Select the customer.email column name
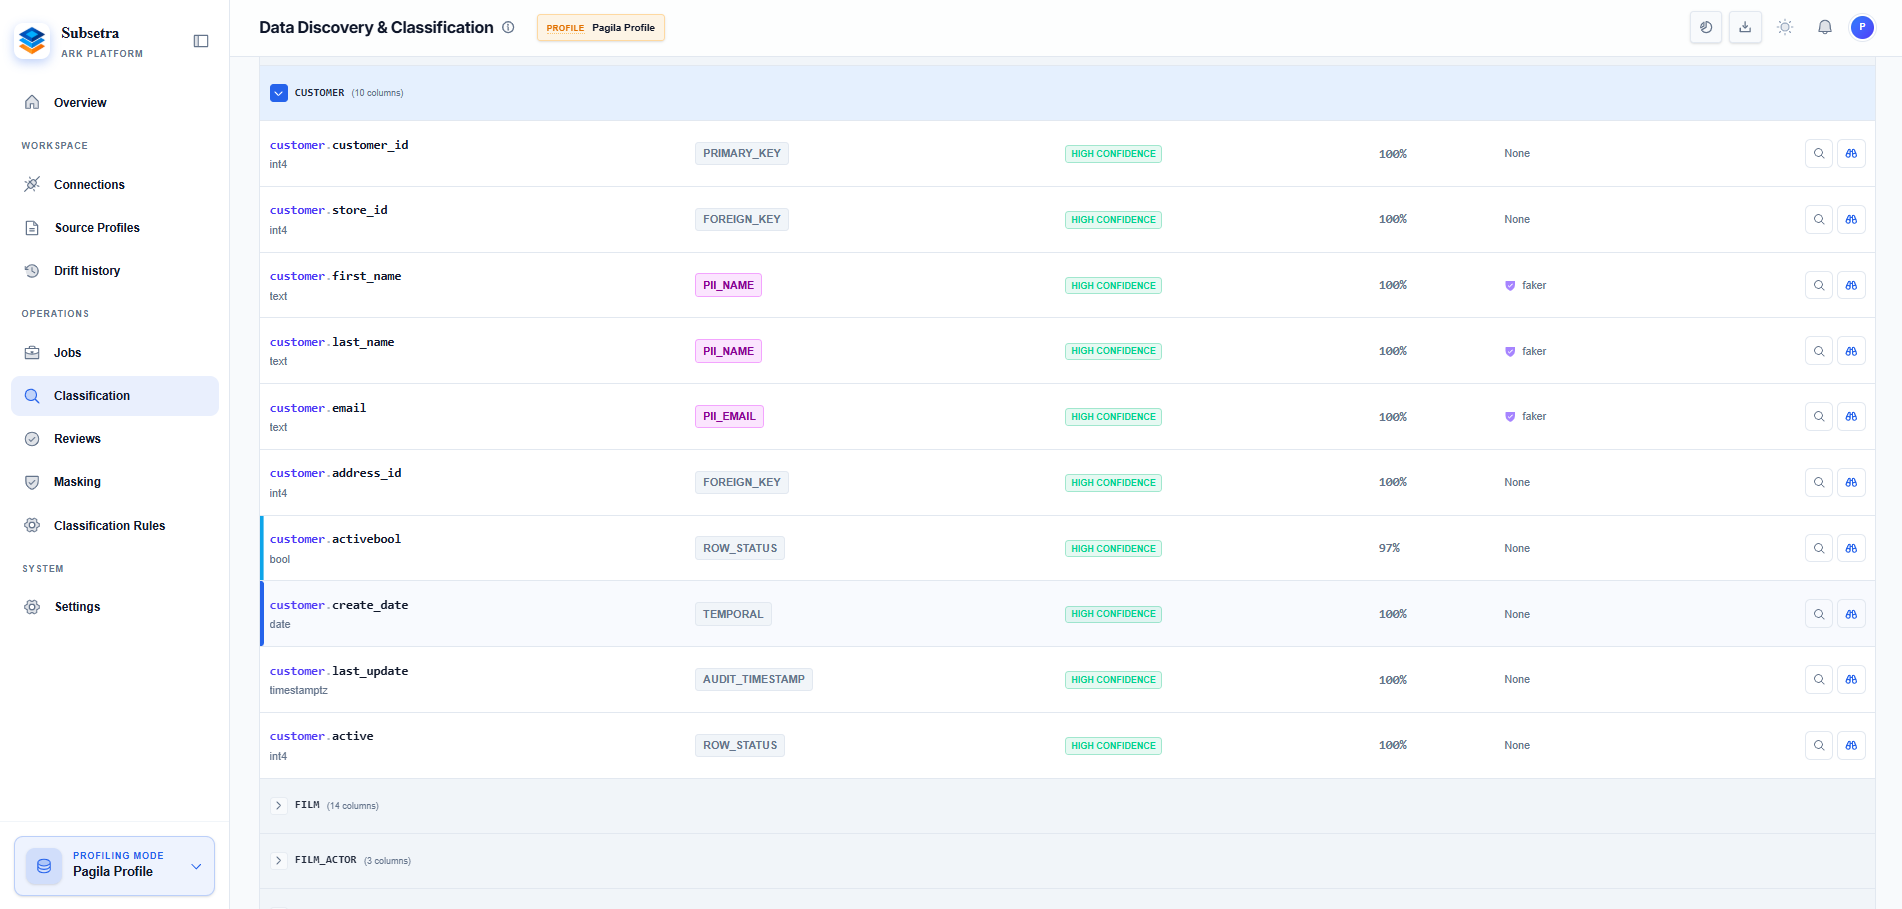1902x909 pixels. [x=318, y=408]
